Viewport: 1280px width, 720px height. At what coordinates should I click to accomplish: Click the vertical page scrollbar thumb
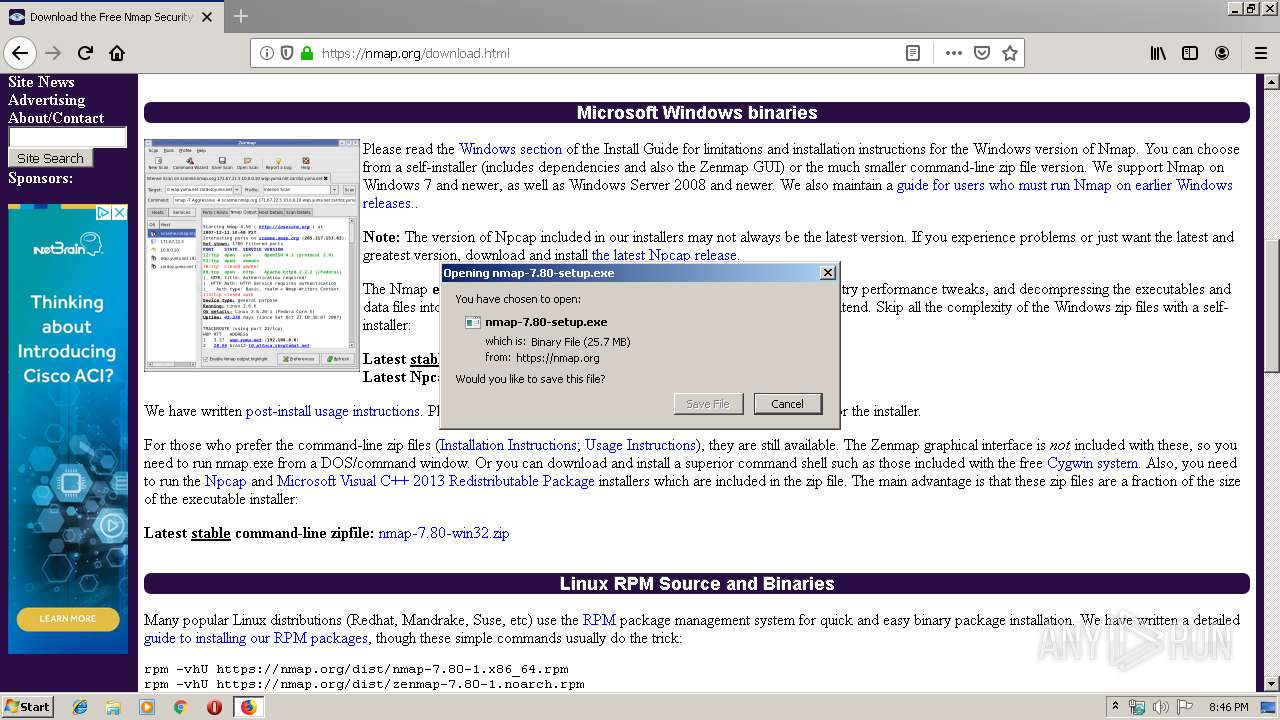tap(1272, 307)
